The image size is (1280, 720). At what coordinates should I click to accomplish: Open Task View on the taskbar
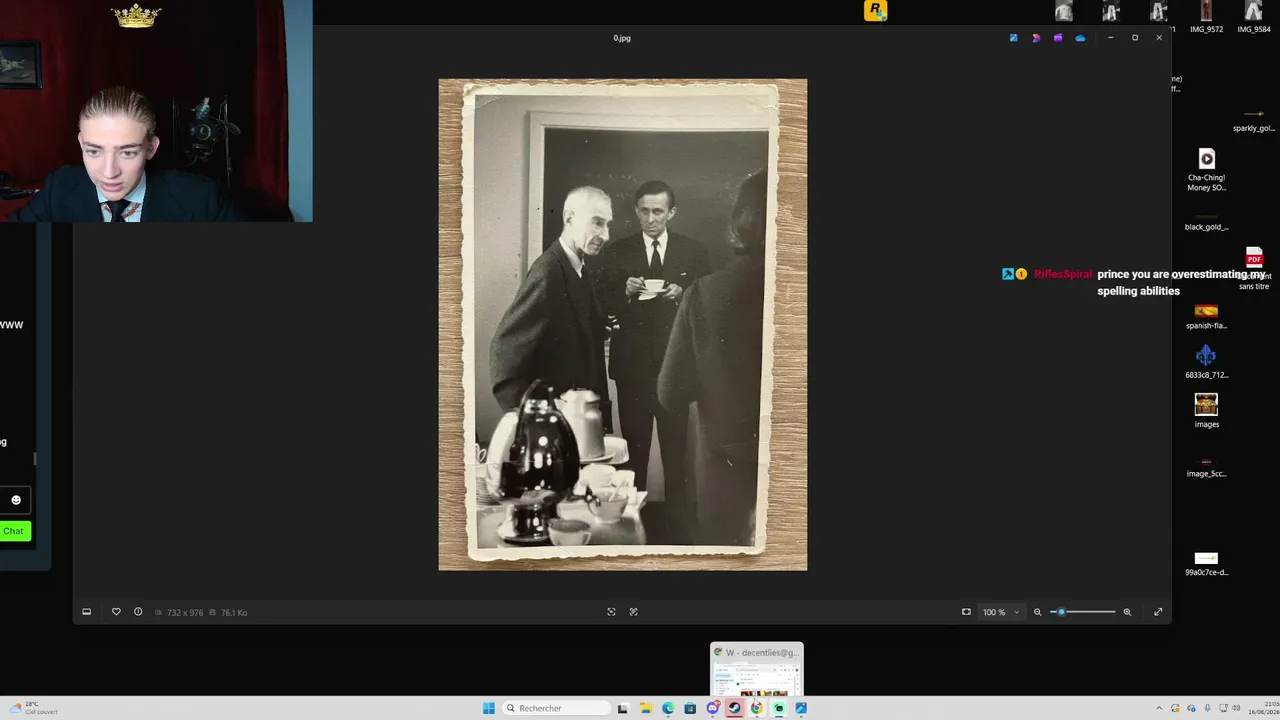coord(622,708)
